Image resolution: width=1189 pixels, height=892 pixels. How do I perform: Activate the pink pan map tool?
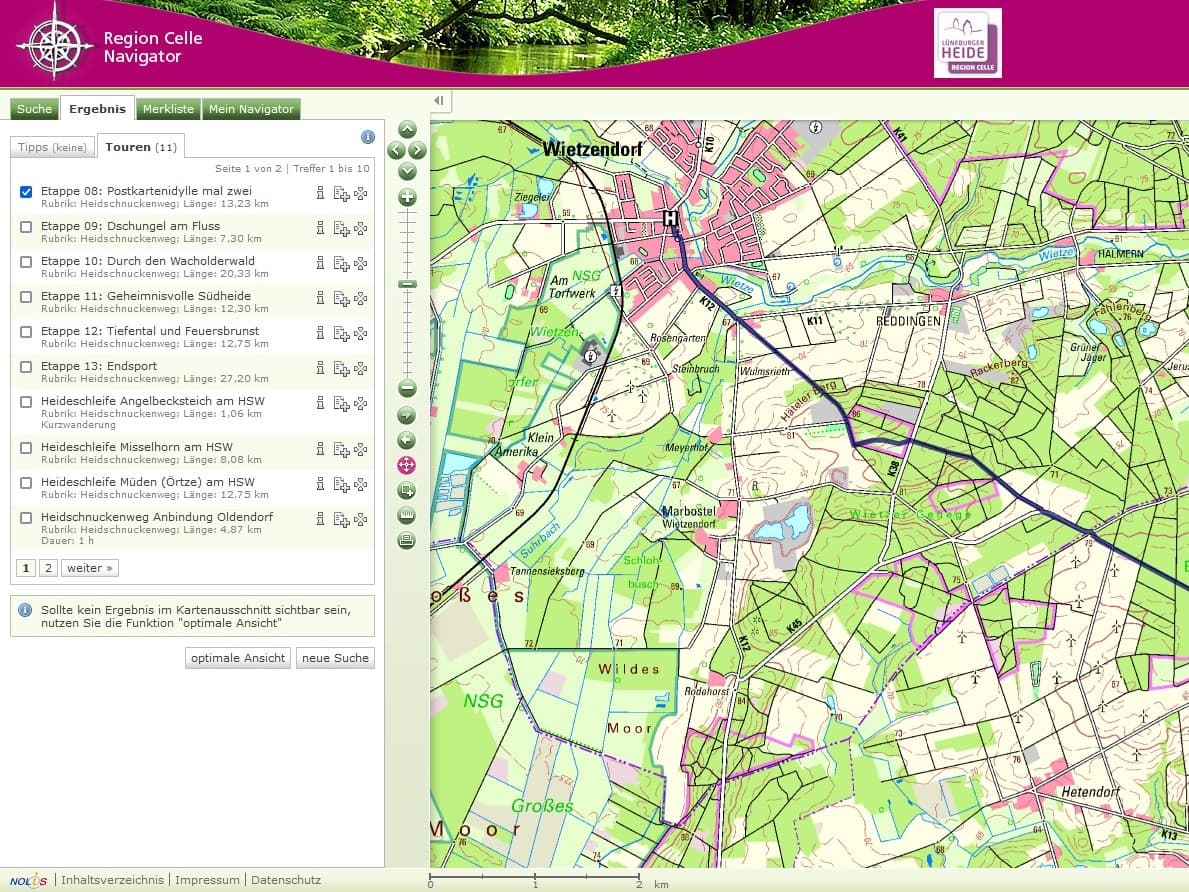(406, 465)
